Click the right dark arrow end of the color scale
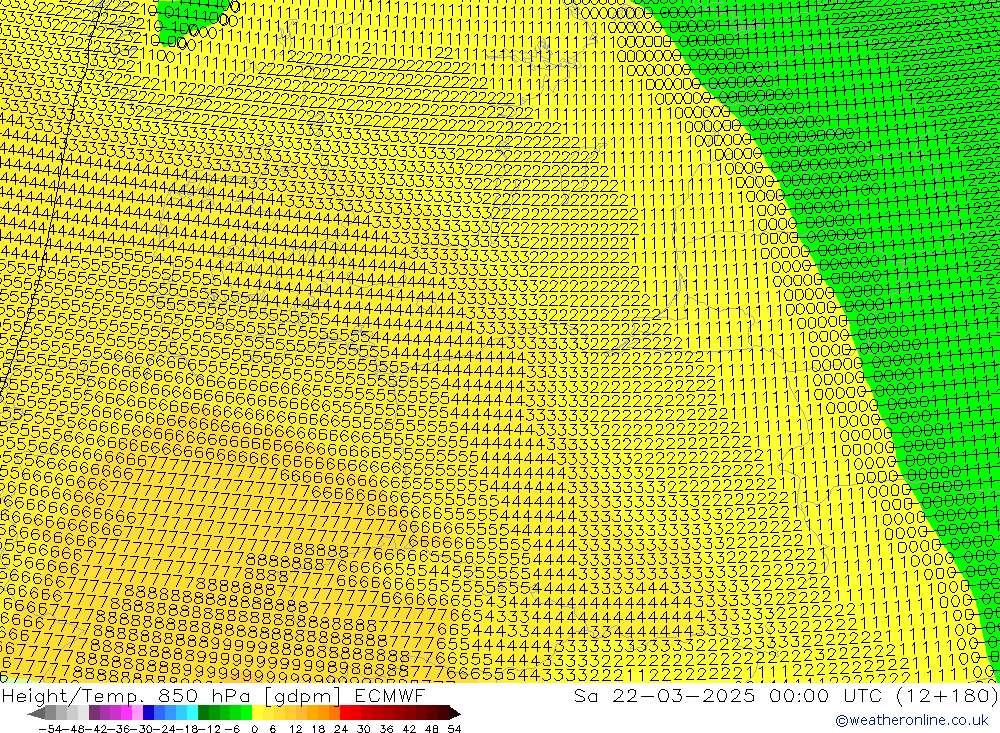The image size is (1000, 733). tap(455, 713)
